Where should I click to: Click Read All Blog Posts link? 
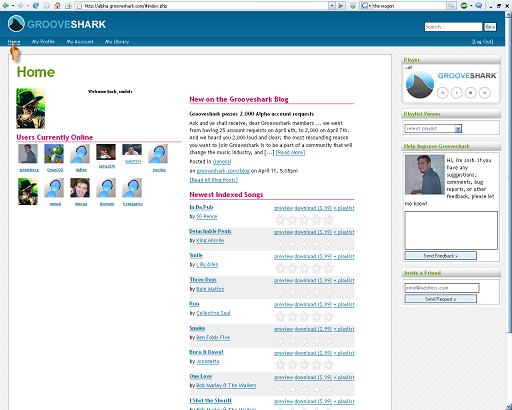[x=214, y=180]
